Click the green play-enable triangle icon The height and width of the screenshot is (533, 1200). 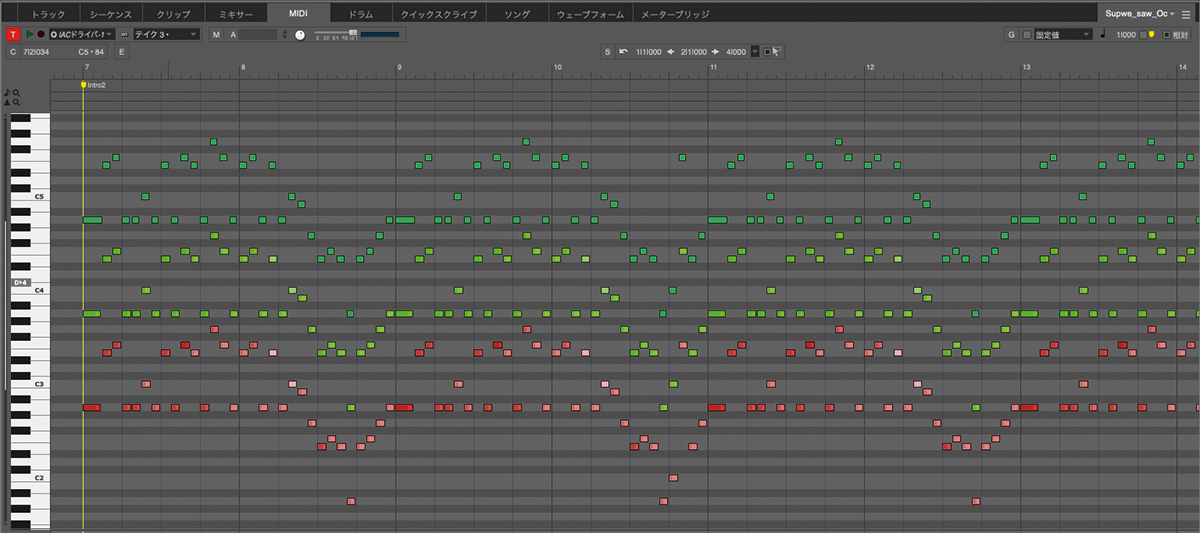click(29, 34)
